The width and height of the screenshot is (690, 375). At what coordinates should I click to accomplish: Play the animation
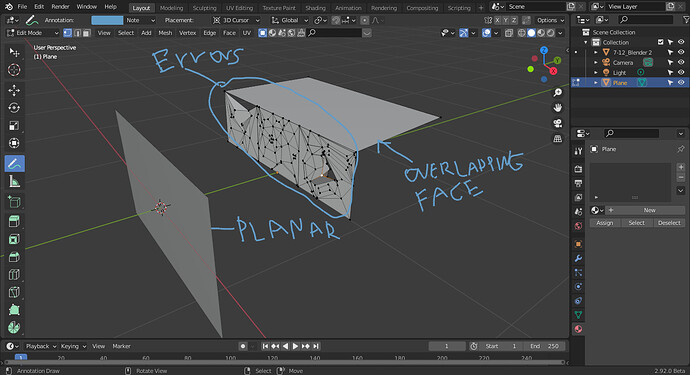(295, 346)
